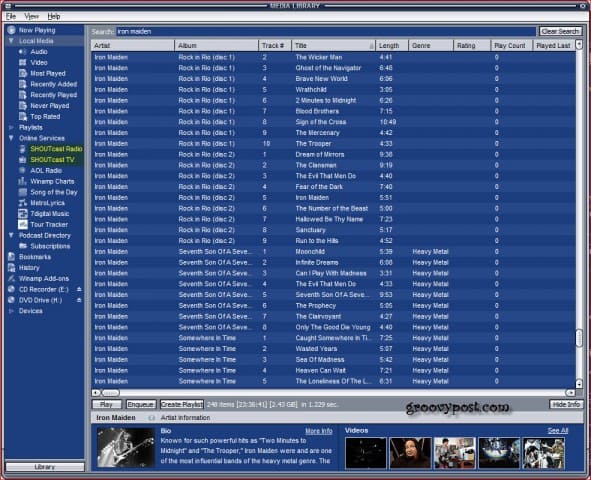The image size is (591, 480).
Task: Open Winamp Charts icon
Action: [23, 181]
